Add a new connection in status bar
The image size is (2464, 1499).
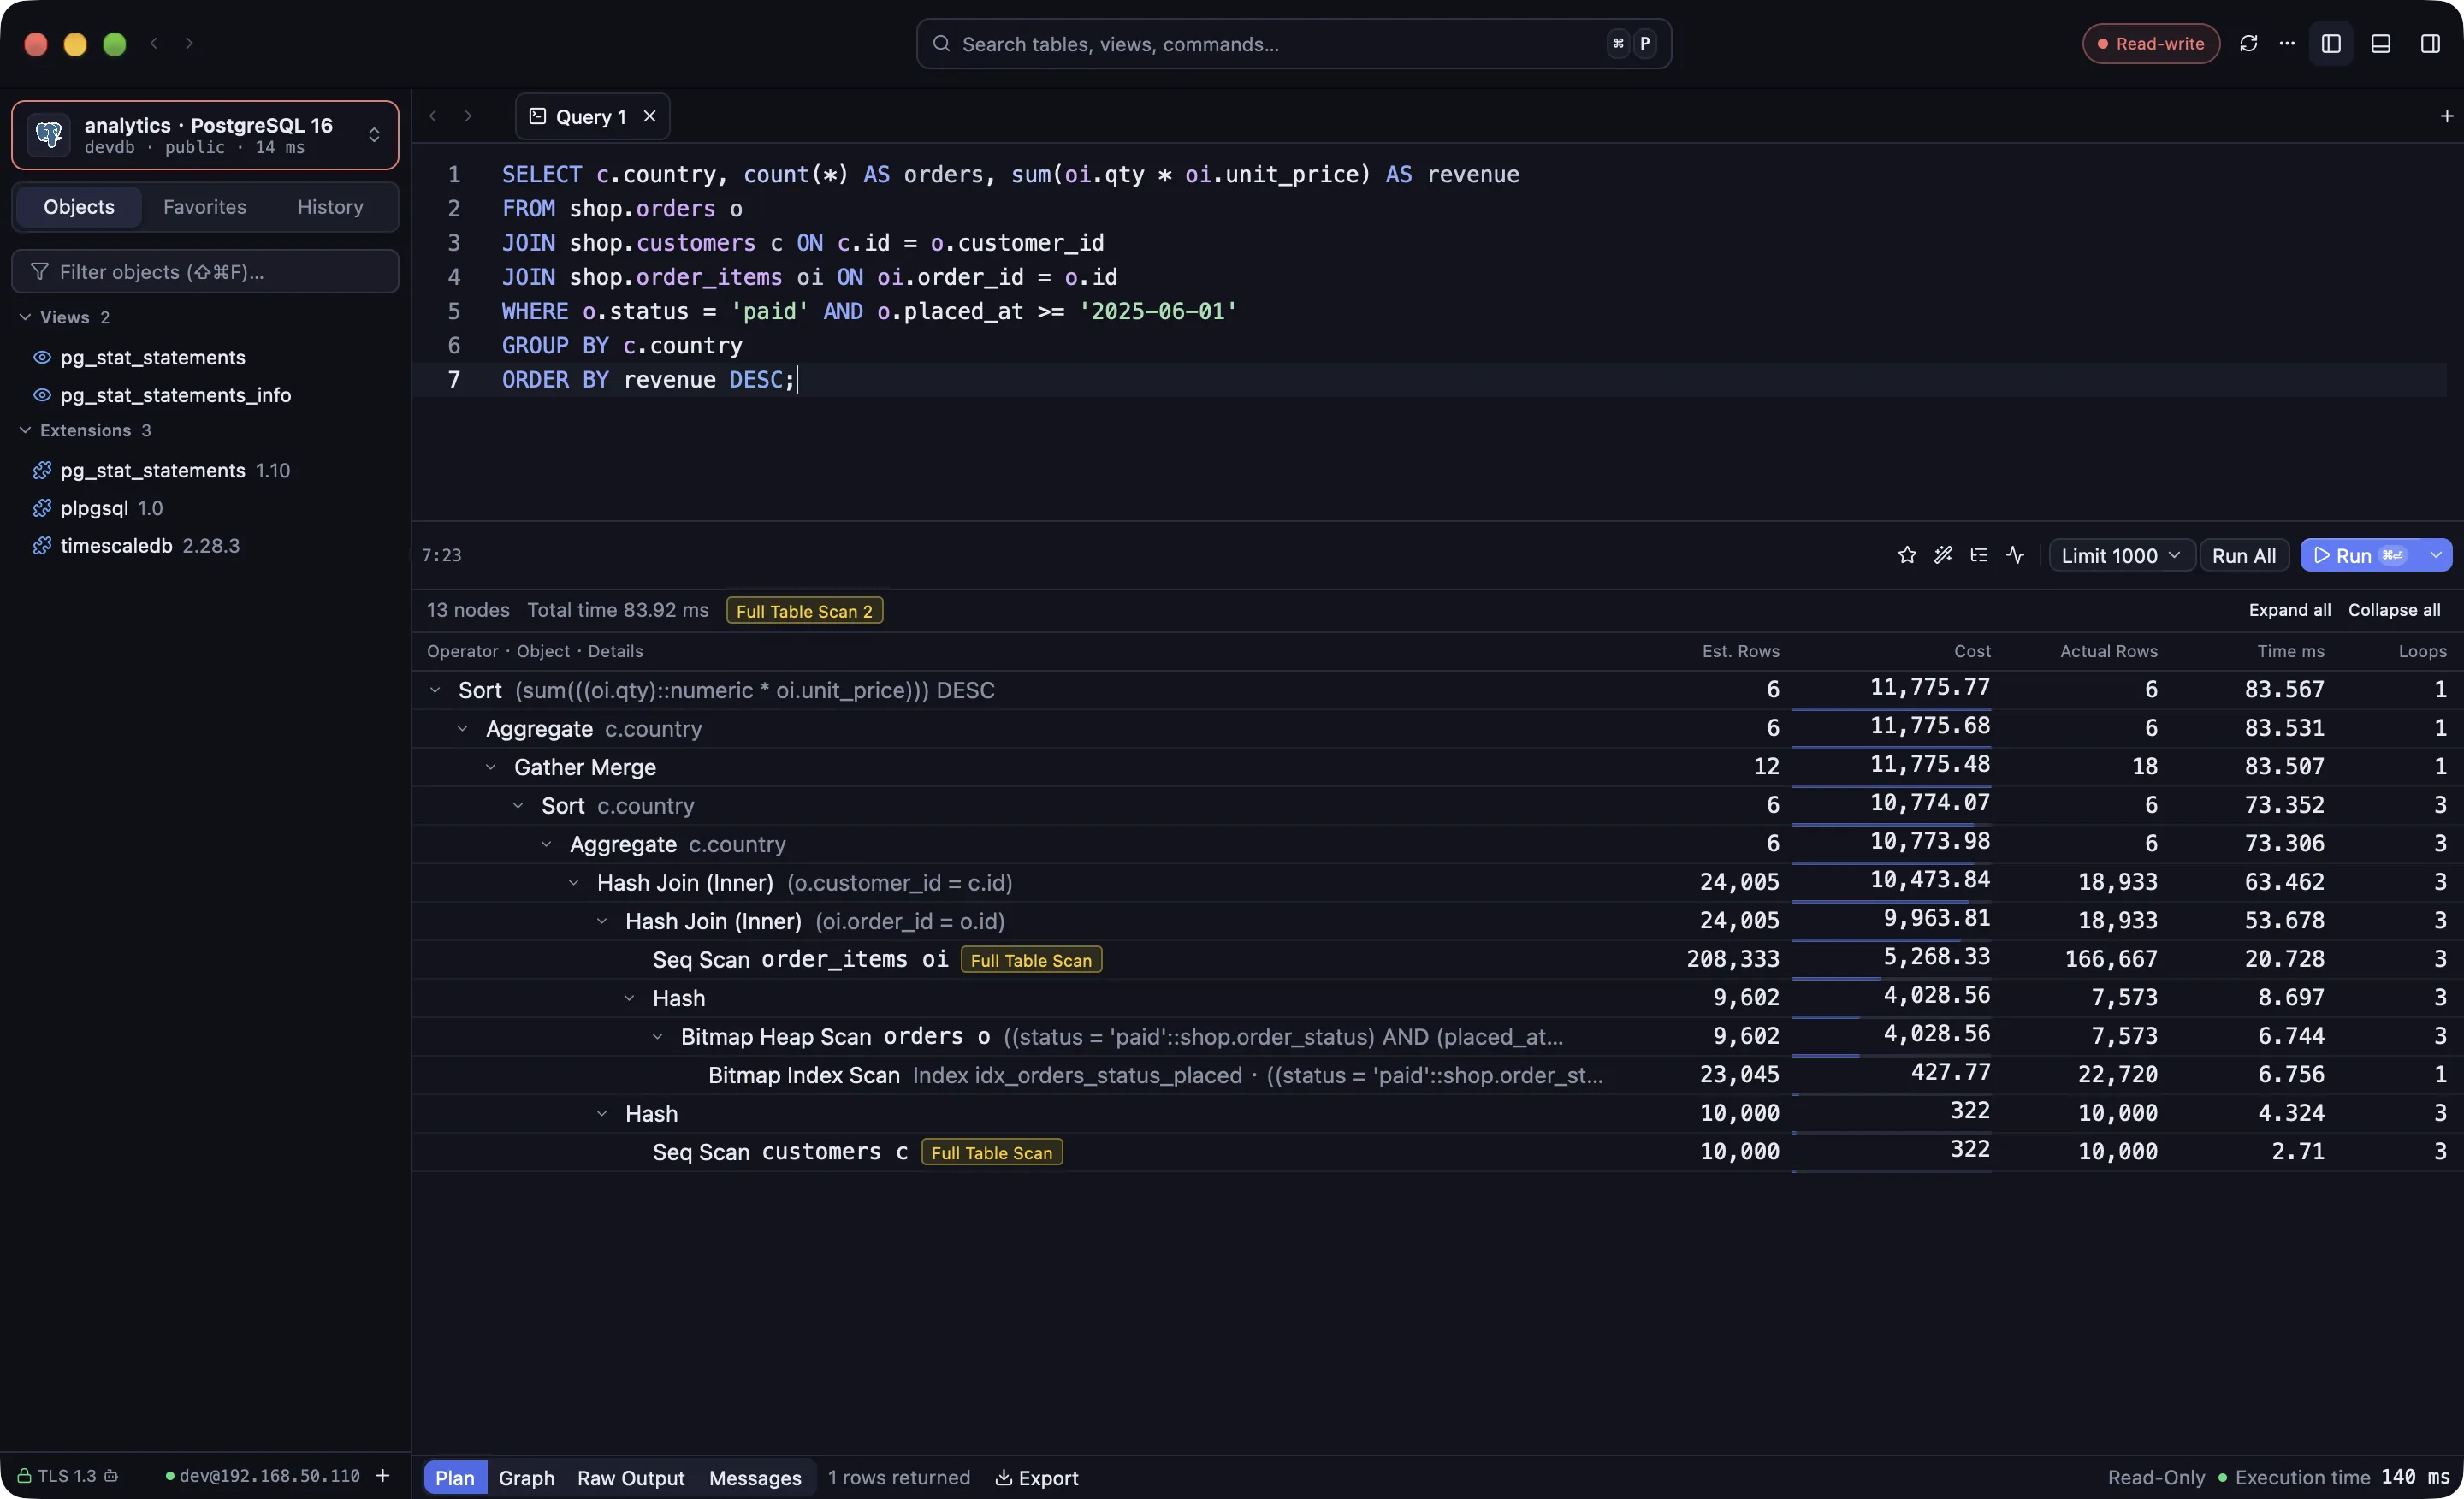pos(383,1476)
